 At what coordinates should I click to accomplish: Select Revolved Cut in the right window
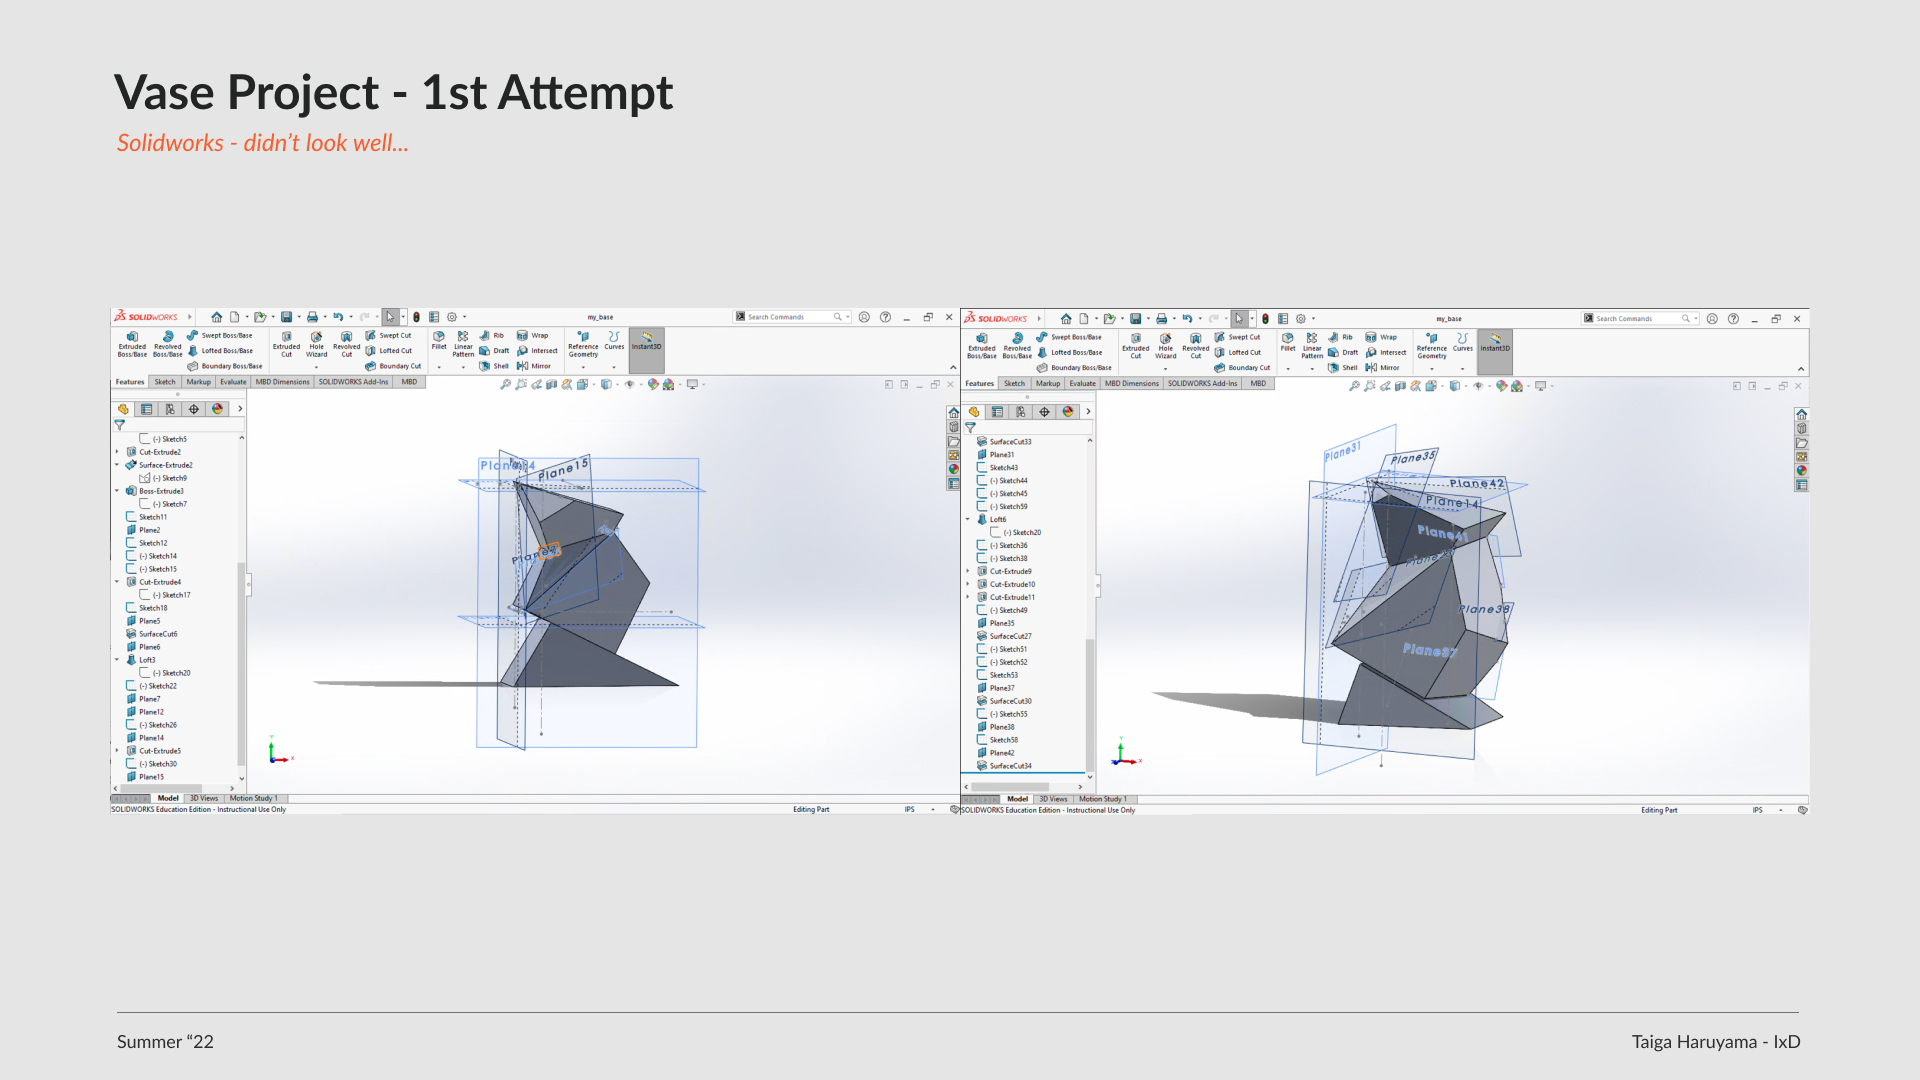[1196, 345]
